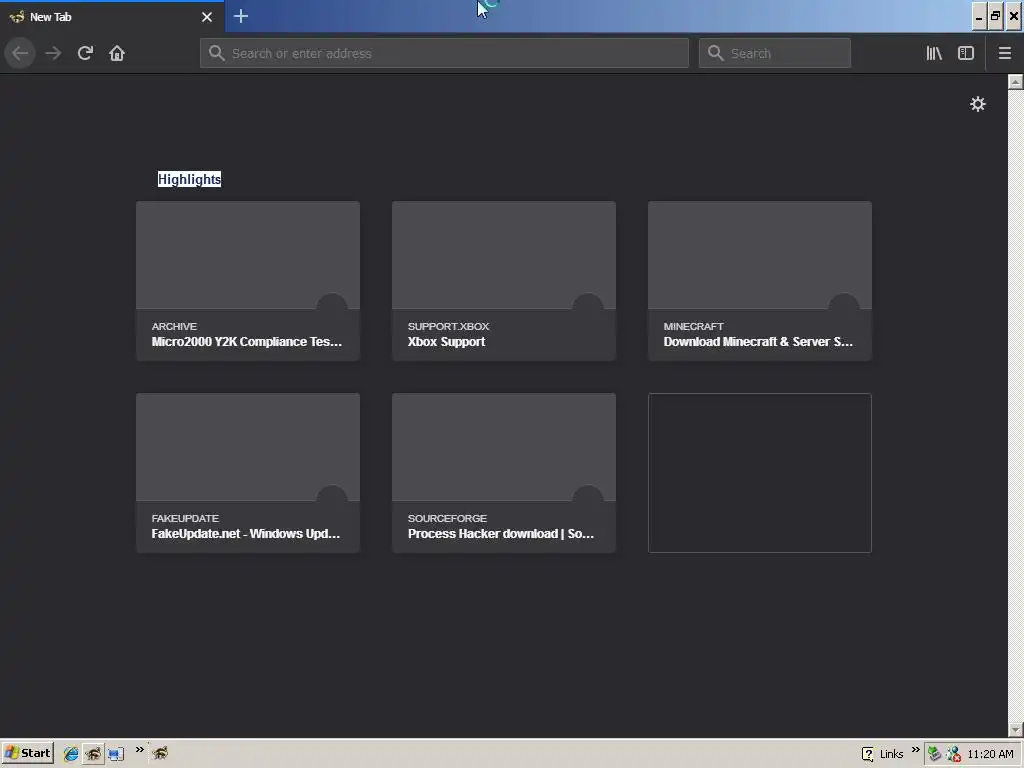Click magnifier icon in address bar
Viewport: 1024px width, 768px height.
pyautogui.click(x=216, y=53)
